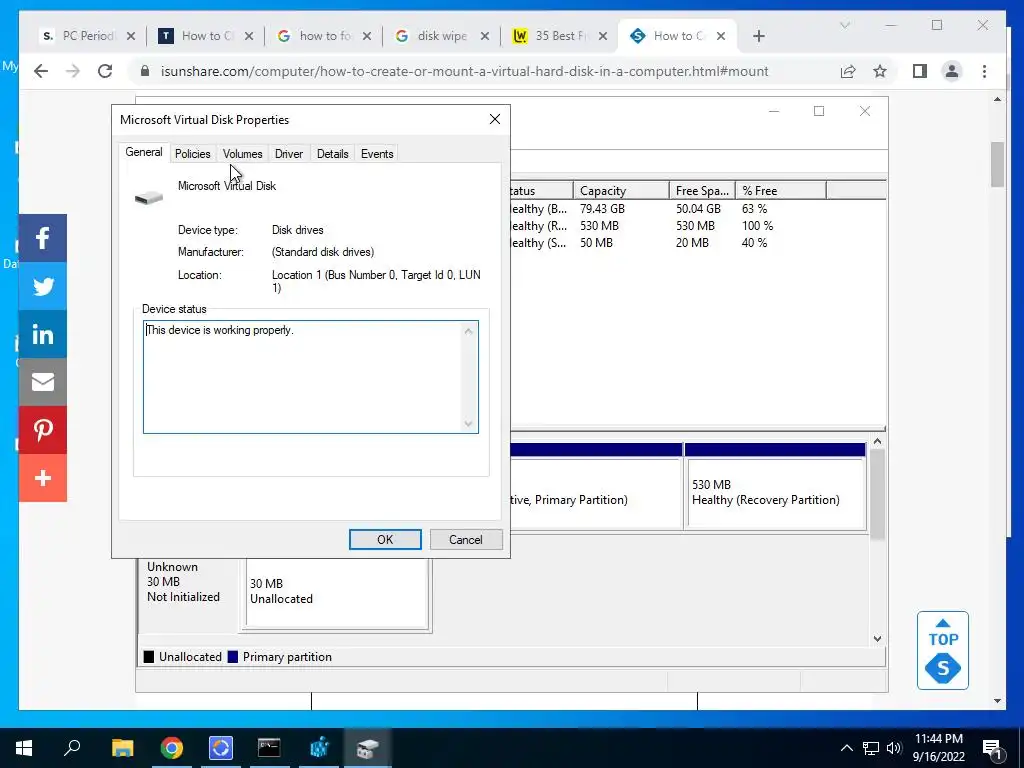Open Command Prompt taskbar icon

[269, 748]
